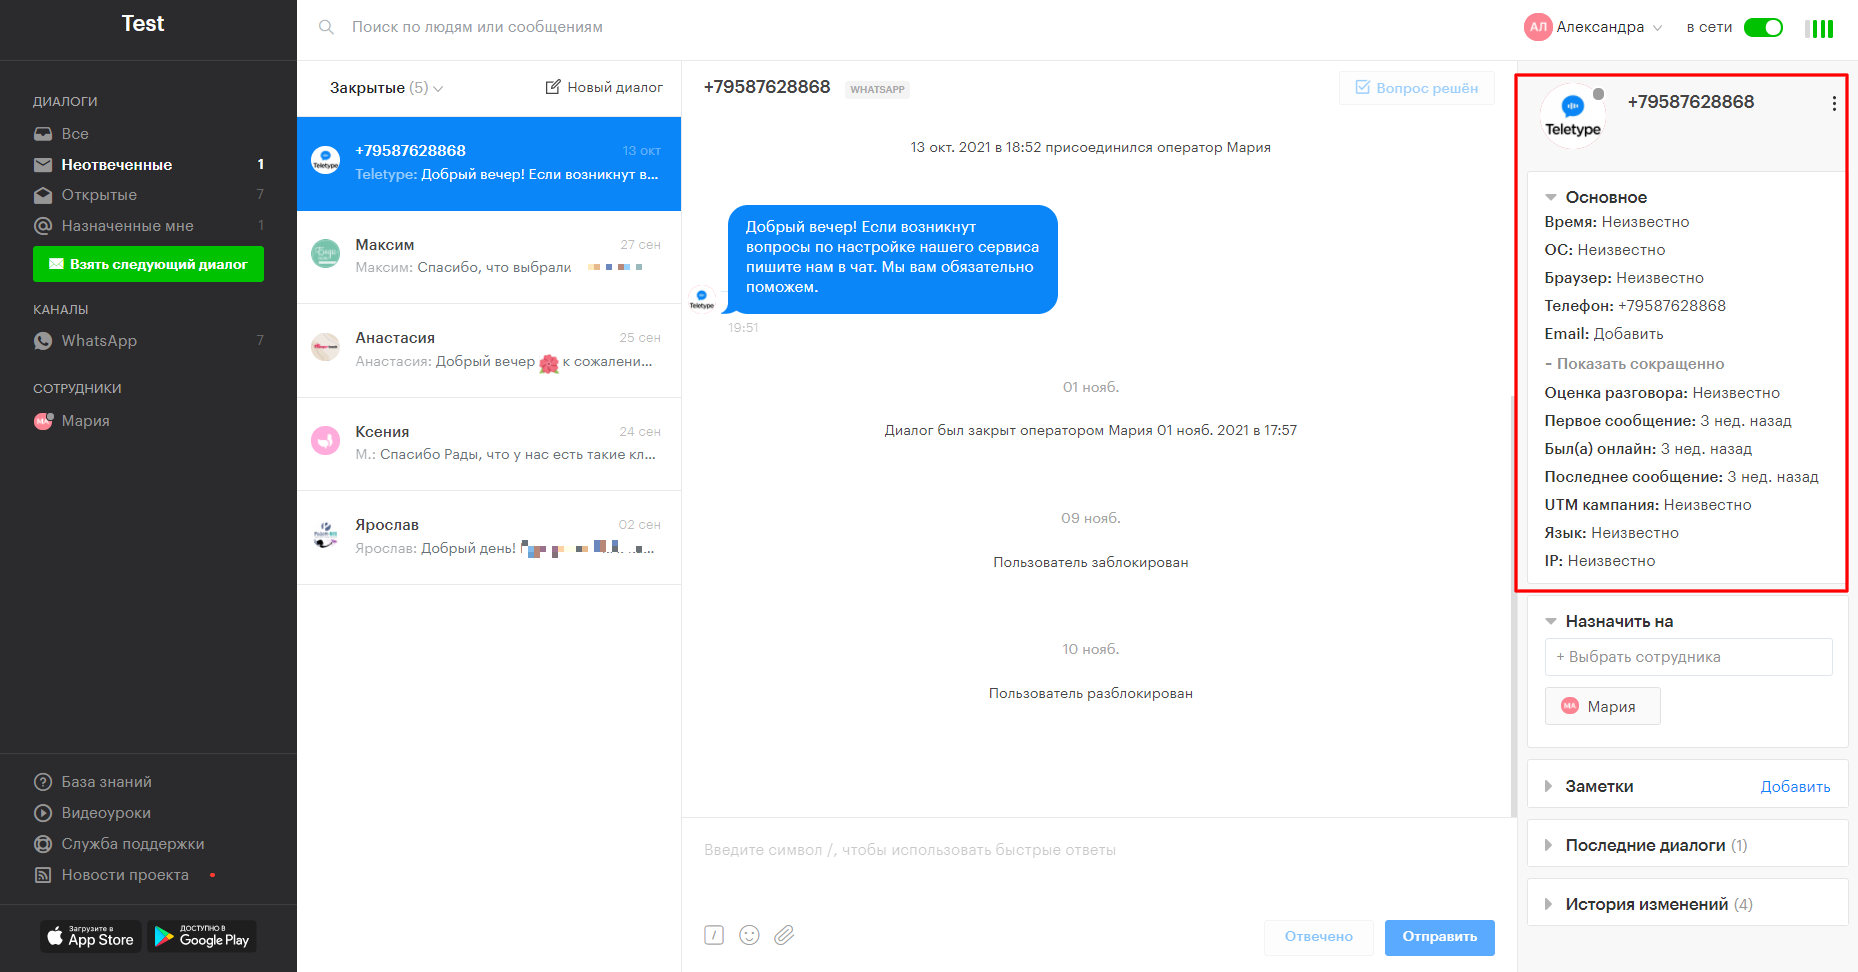Open the App Store download badge
This screenshot has width=1858, height=972.
91,936
